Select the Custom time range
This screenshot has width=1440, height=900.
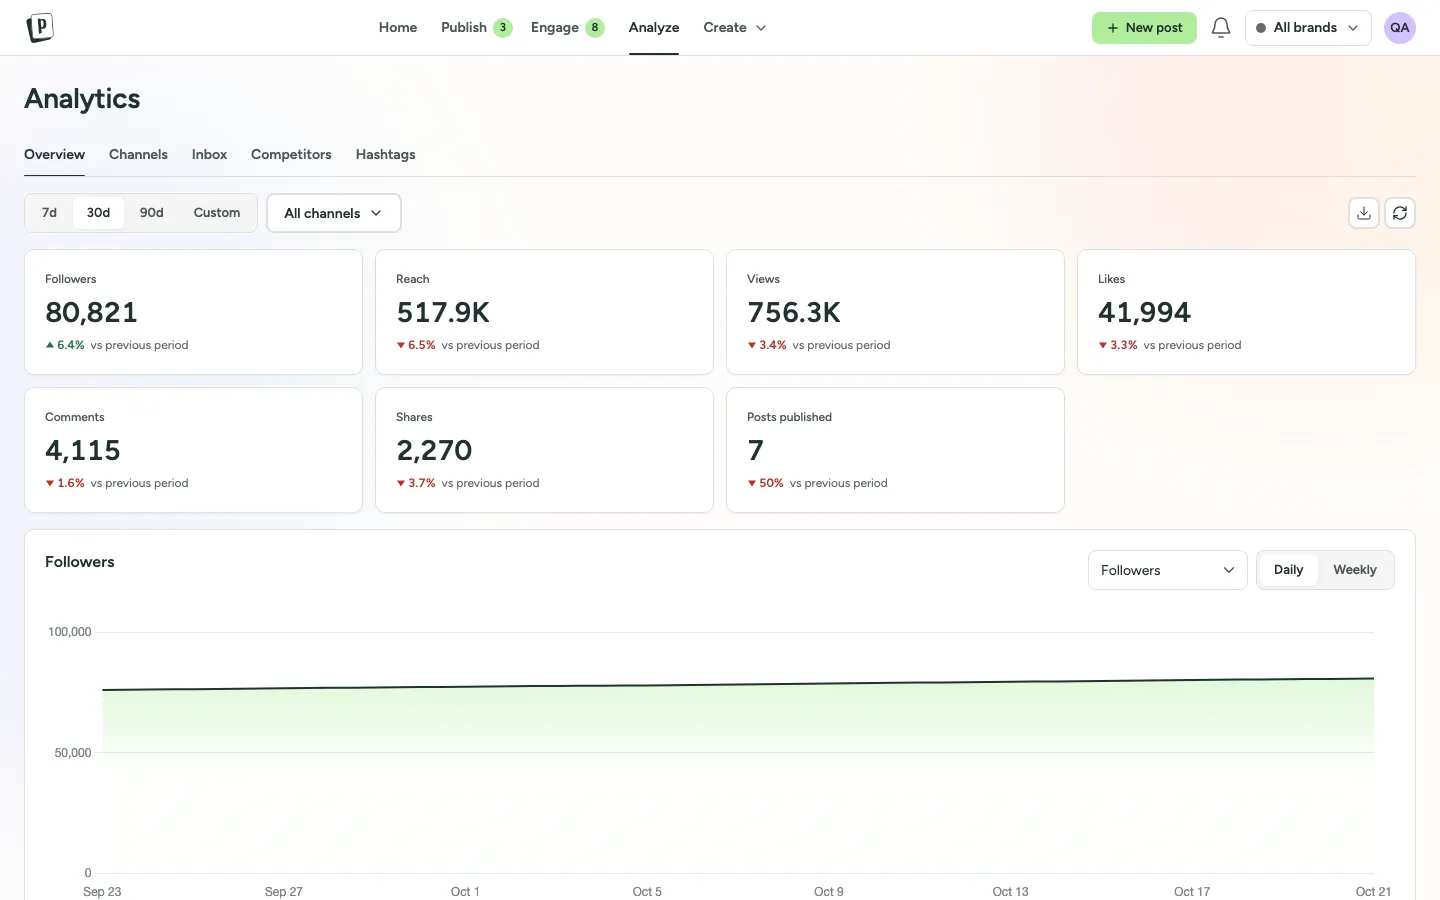(217, 213)
